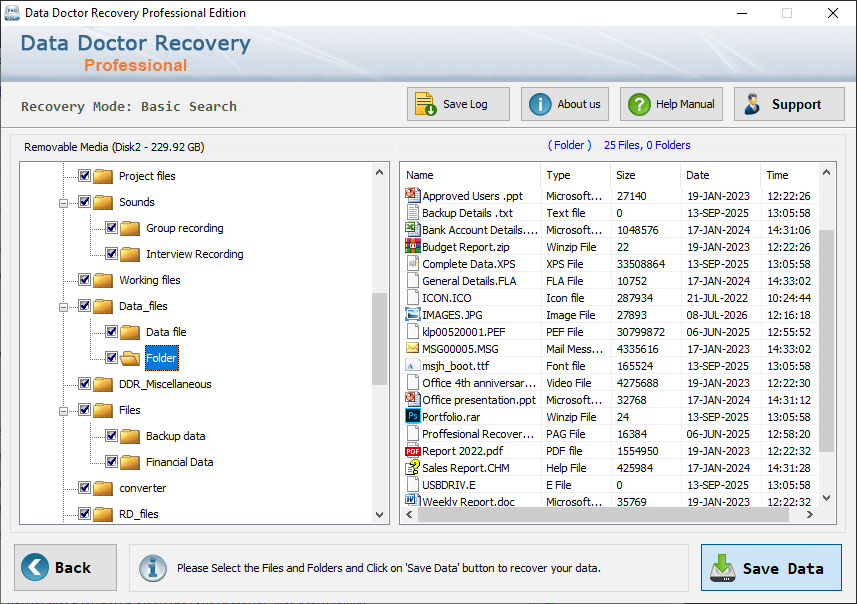Click the Office presentation.ppt PowerPoint icon
The height and width of the screenshot is (604, 857).
click(413, 399)
